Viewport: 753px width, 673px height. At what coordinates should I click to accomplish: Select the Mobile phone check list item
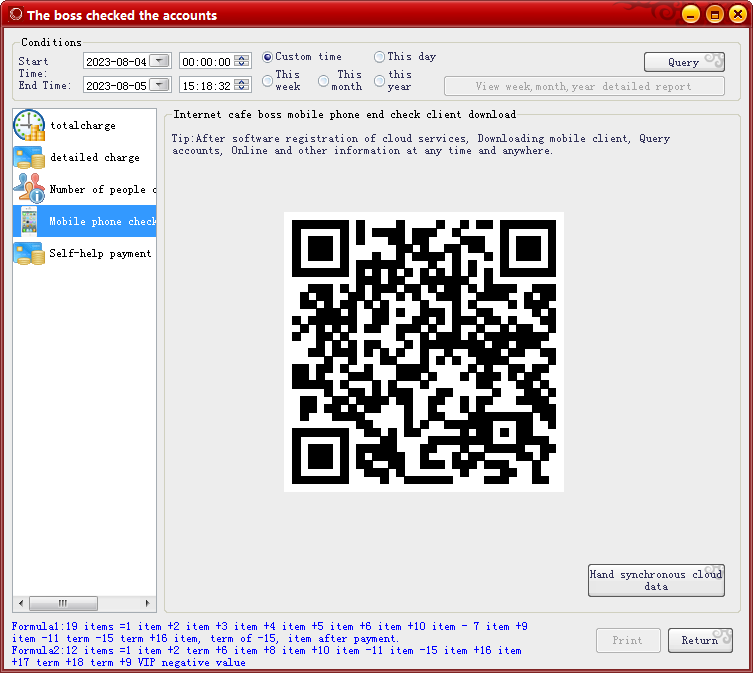(85, 221)
